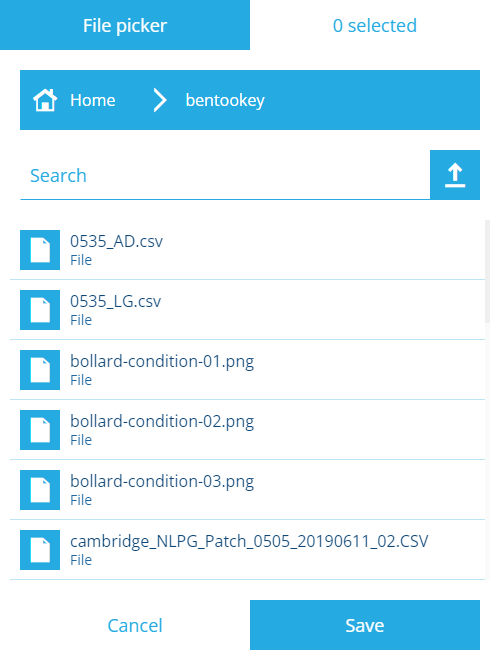Click the Save button

(x=365, y=625)
